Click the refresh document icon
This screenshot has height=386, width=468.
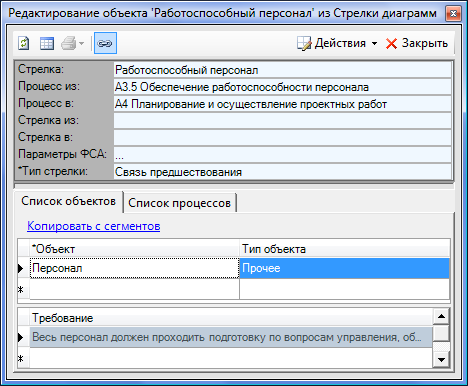[24, 43]
